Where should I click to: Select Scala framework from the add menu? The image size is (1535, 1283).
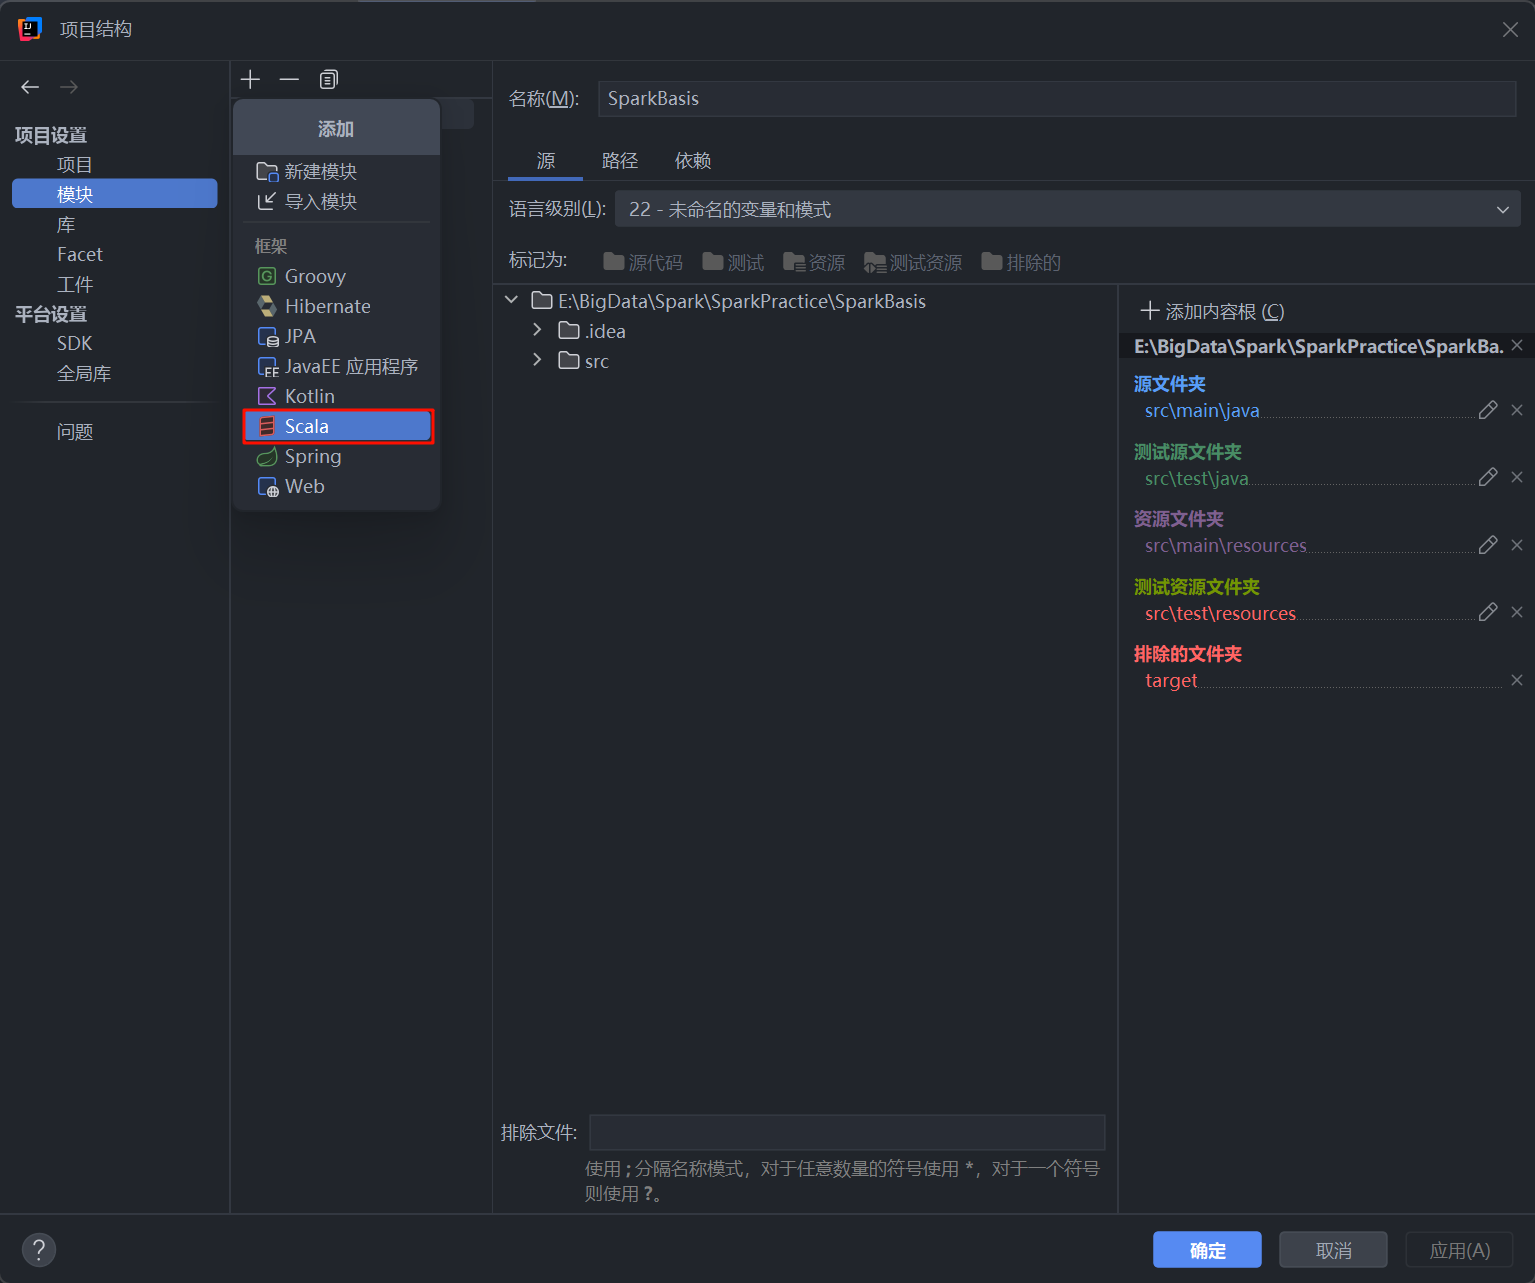coord(338,426)
